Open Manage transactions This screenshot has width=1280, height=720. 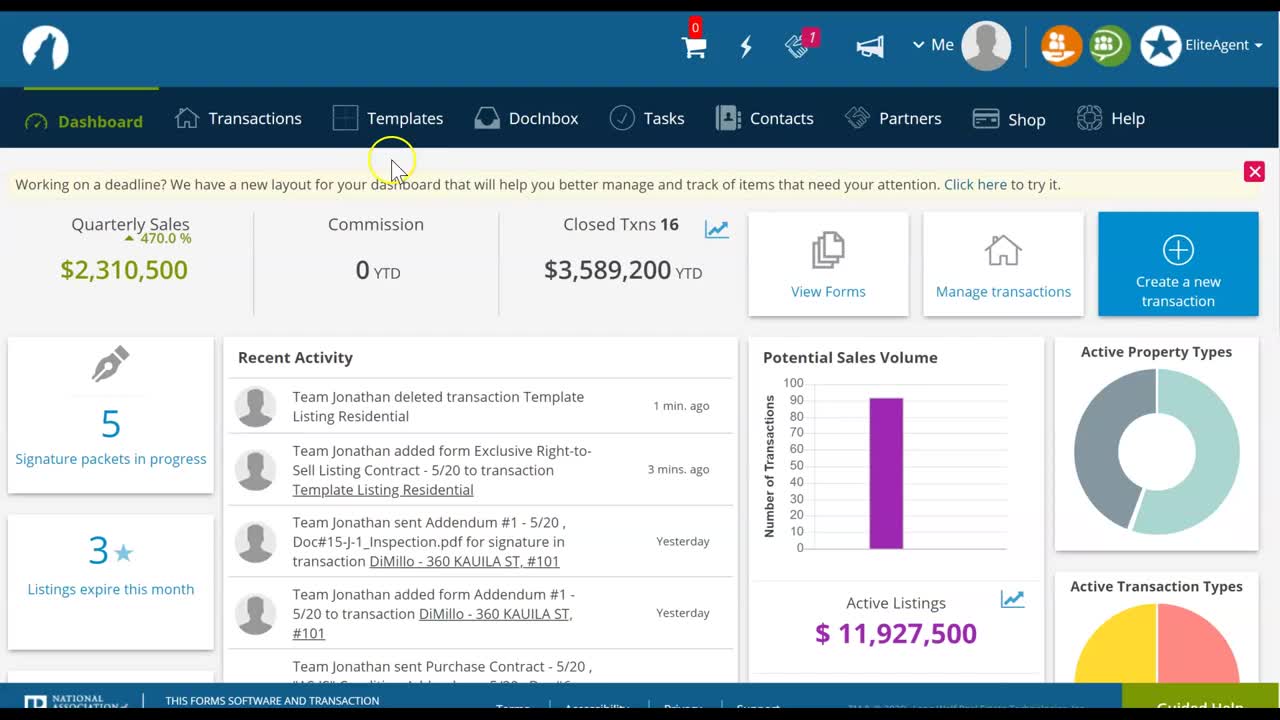click(x=1003, y=264)
